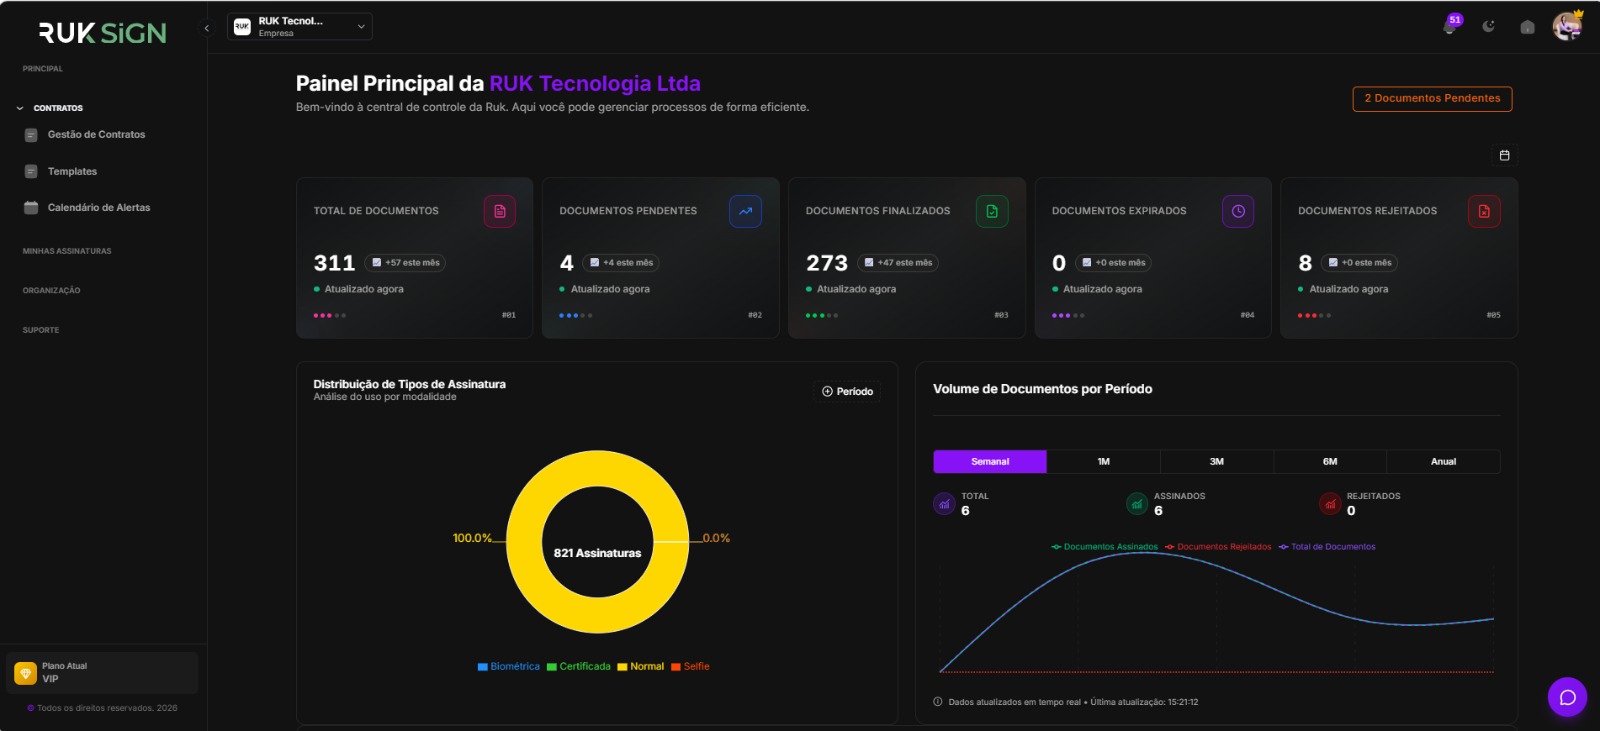The width and height of the screenshot is (1600, 731).
Task: Open the purple chat support bubble
Action: pos(1567,697)
